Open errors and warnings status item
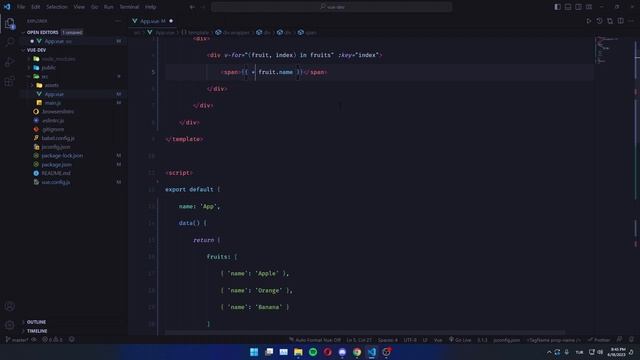 point(53,340)
